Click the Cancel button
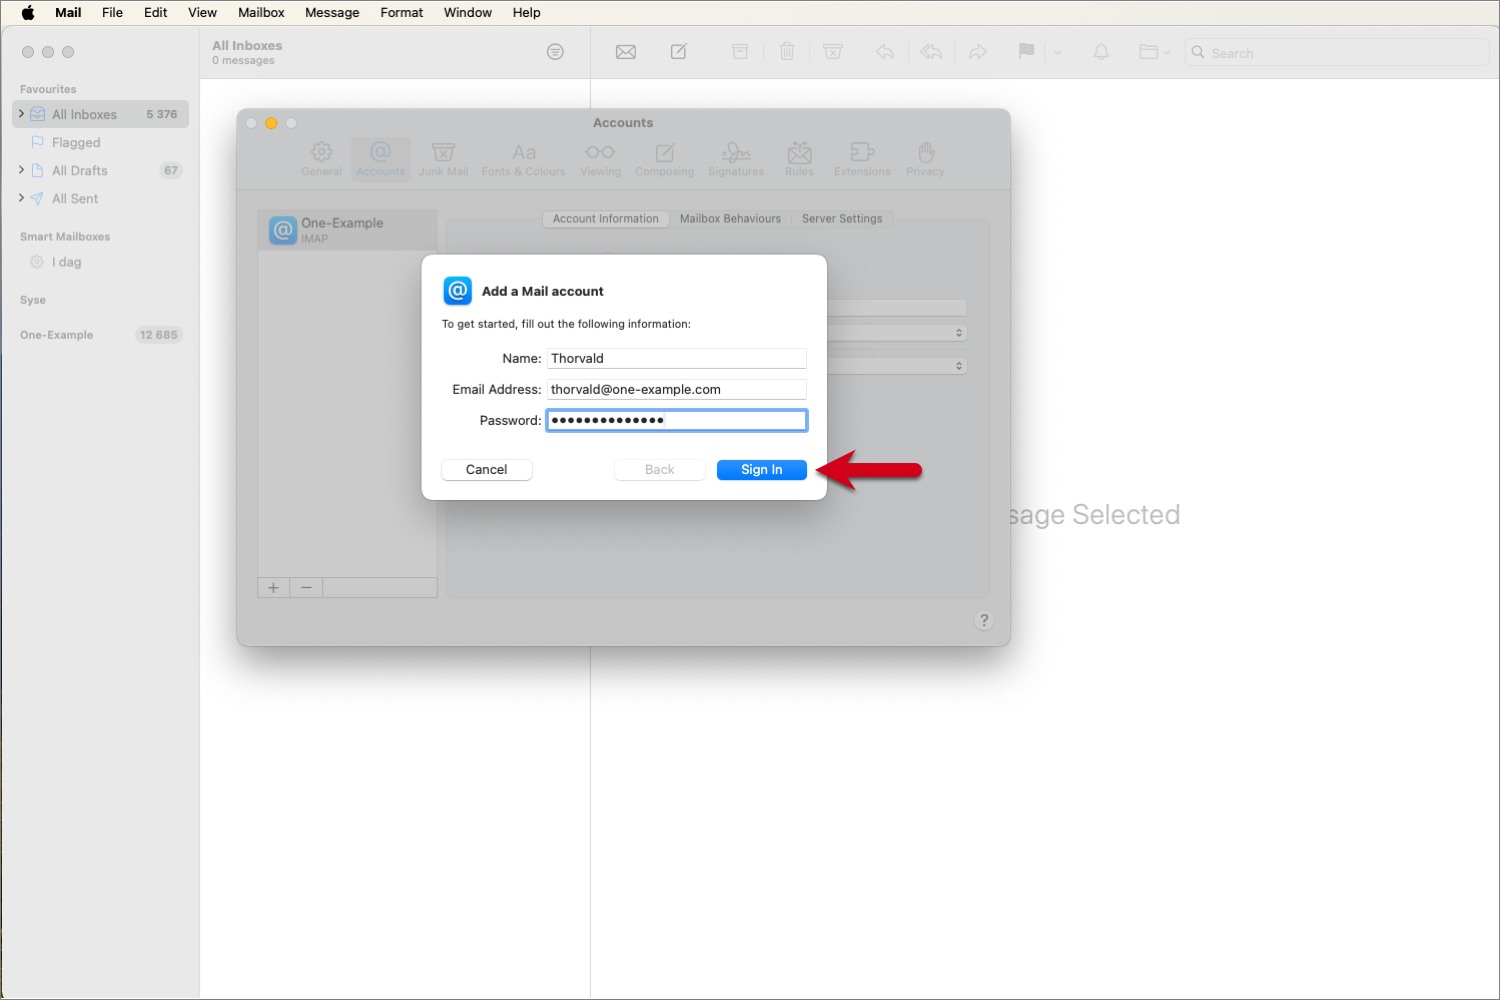Image resolution: width=1500 pixels, height=1000 pixels. 486,470
